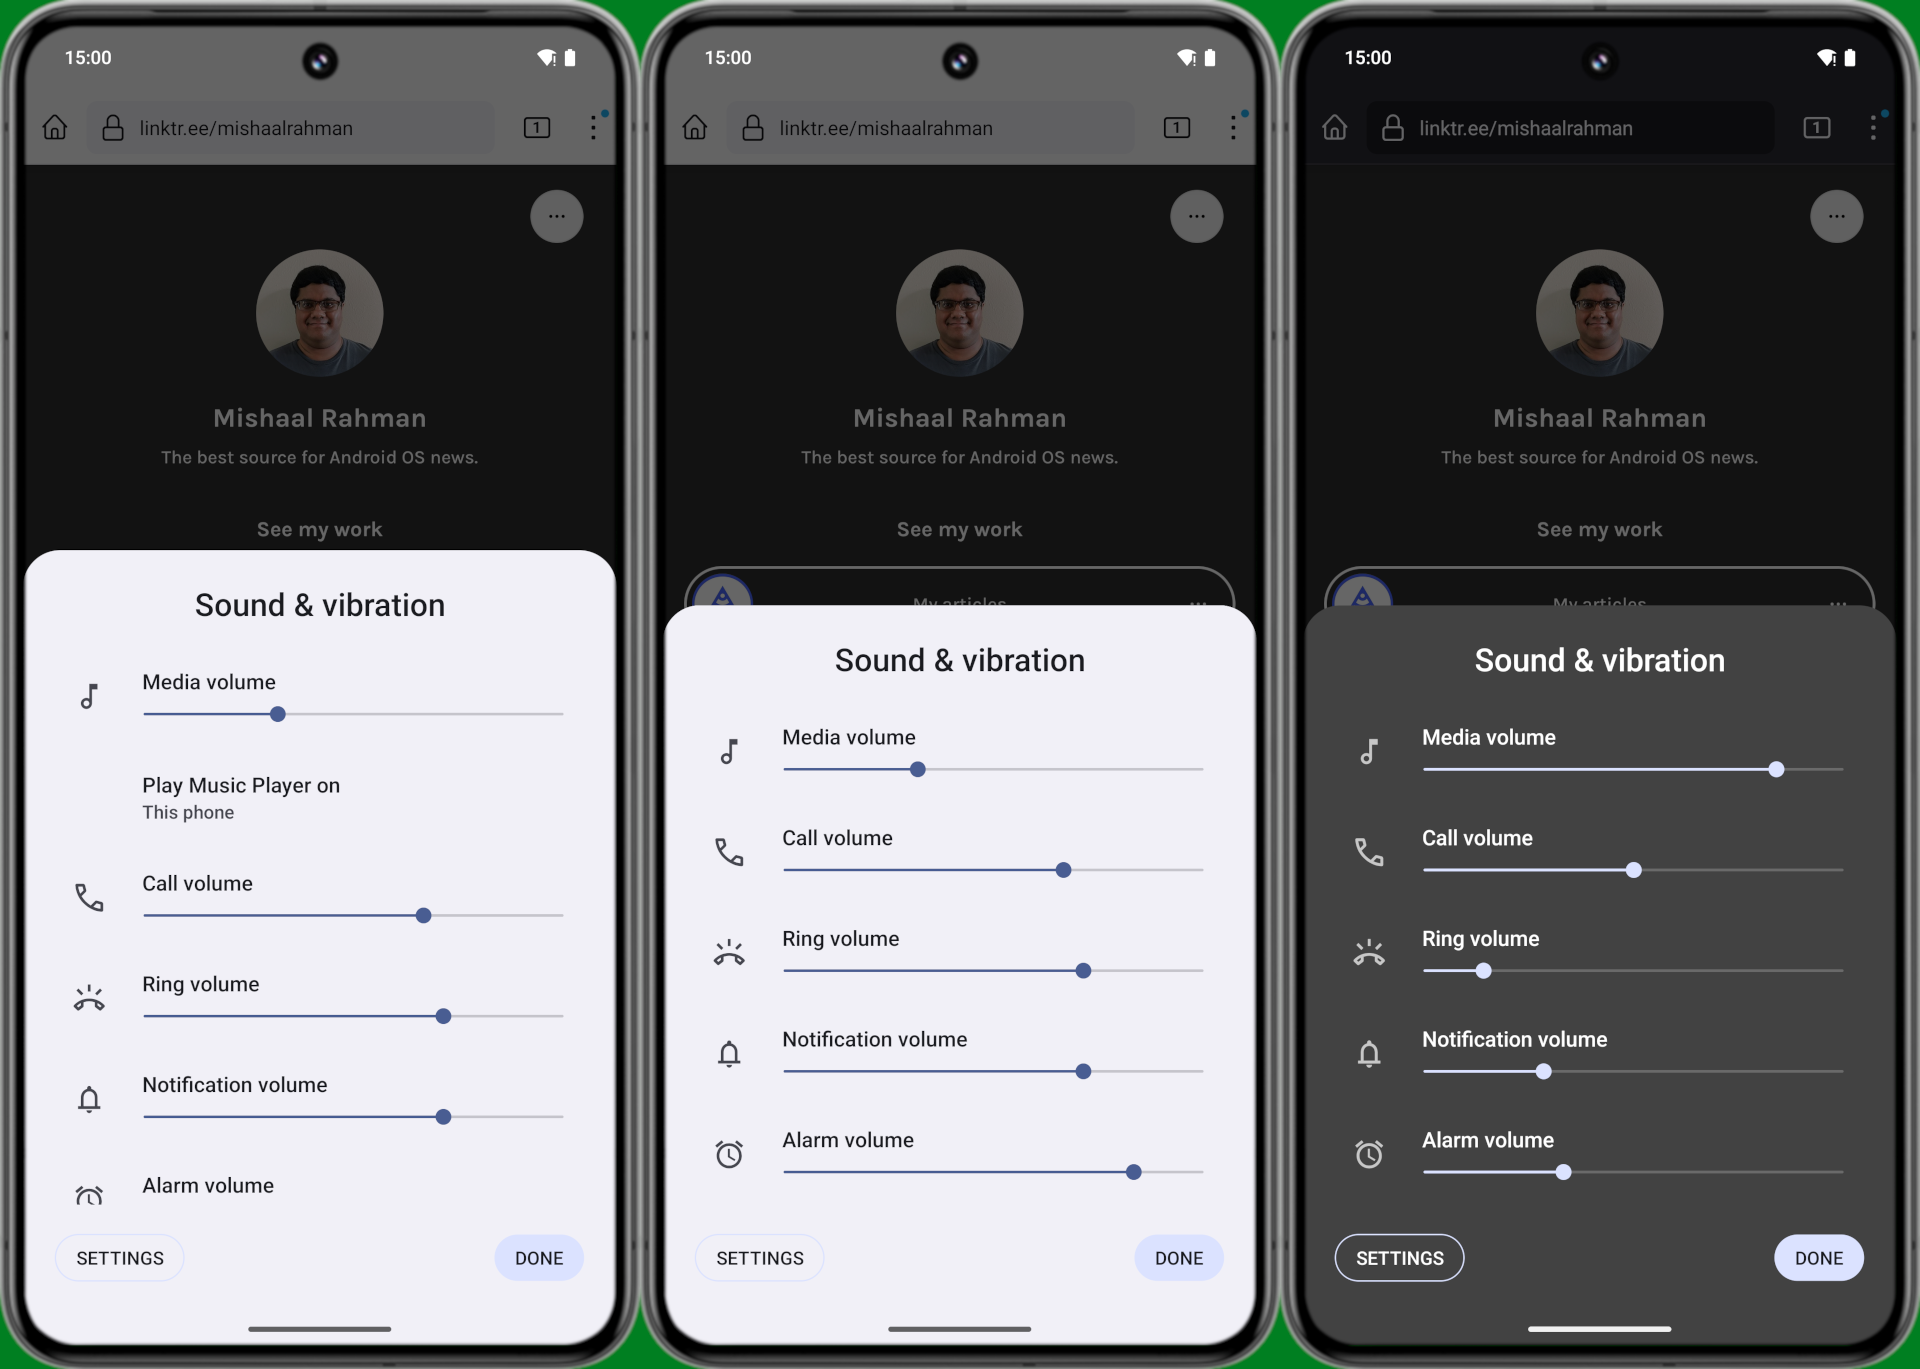Click the browser tab count indicator
The height and width of the screenshot is (1369, 1920).
coord(536,127)
